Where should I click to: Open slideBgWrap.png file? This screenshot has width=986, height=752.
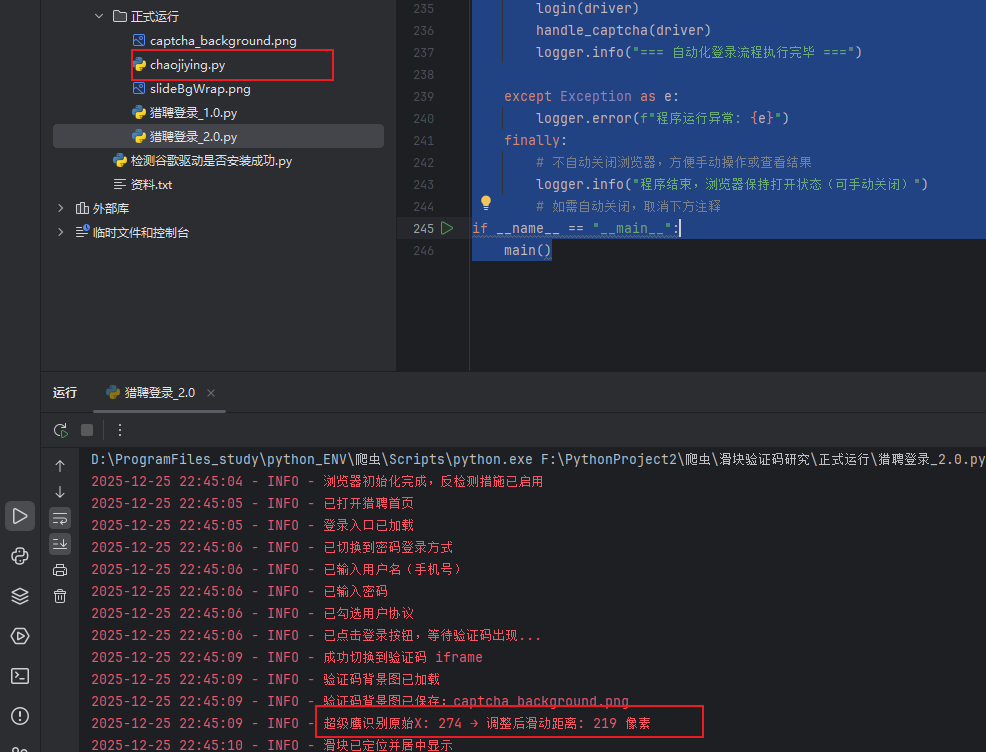click(200, 89)
